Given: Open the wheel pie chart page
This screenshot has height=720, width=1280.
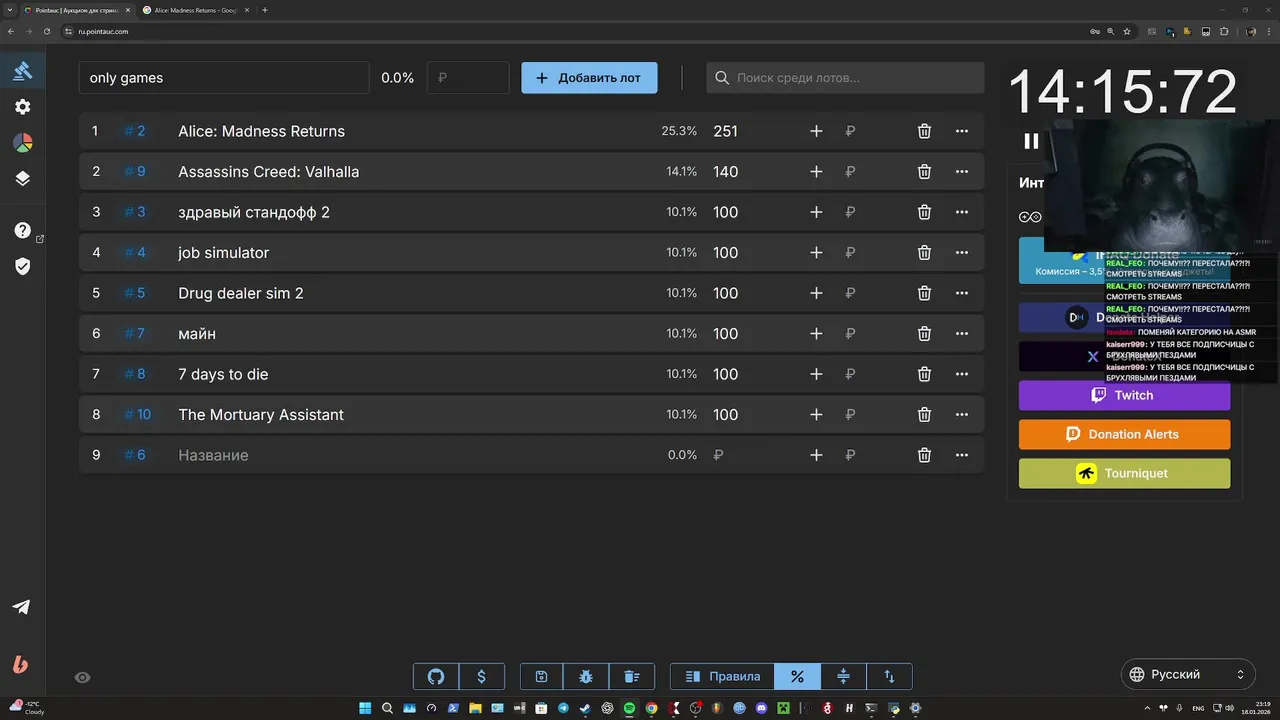Looking at the screenshot, I should (22, 143).
